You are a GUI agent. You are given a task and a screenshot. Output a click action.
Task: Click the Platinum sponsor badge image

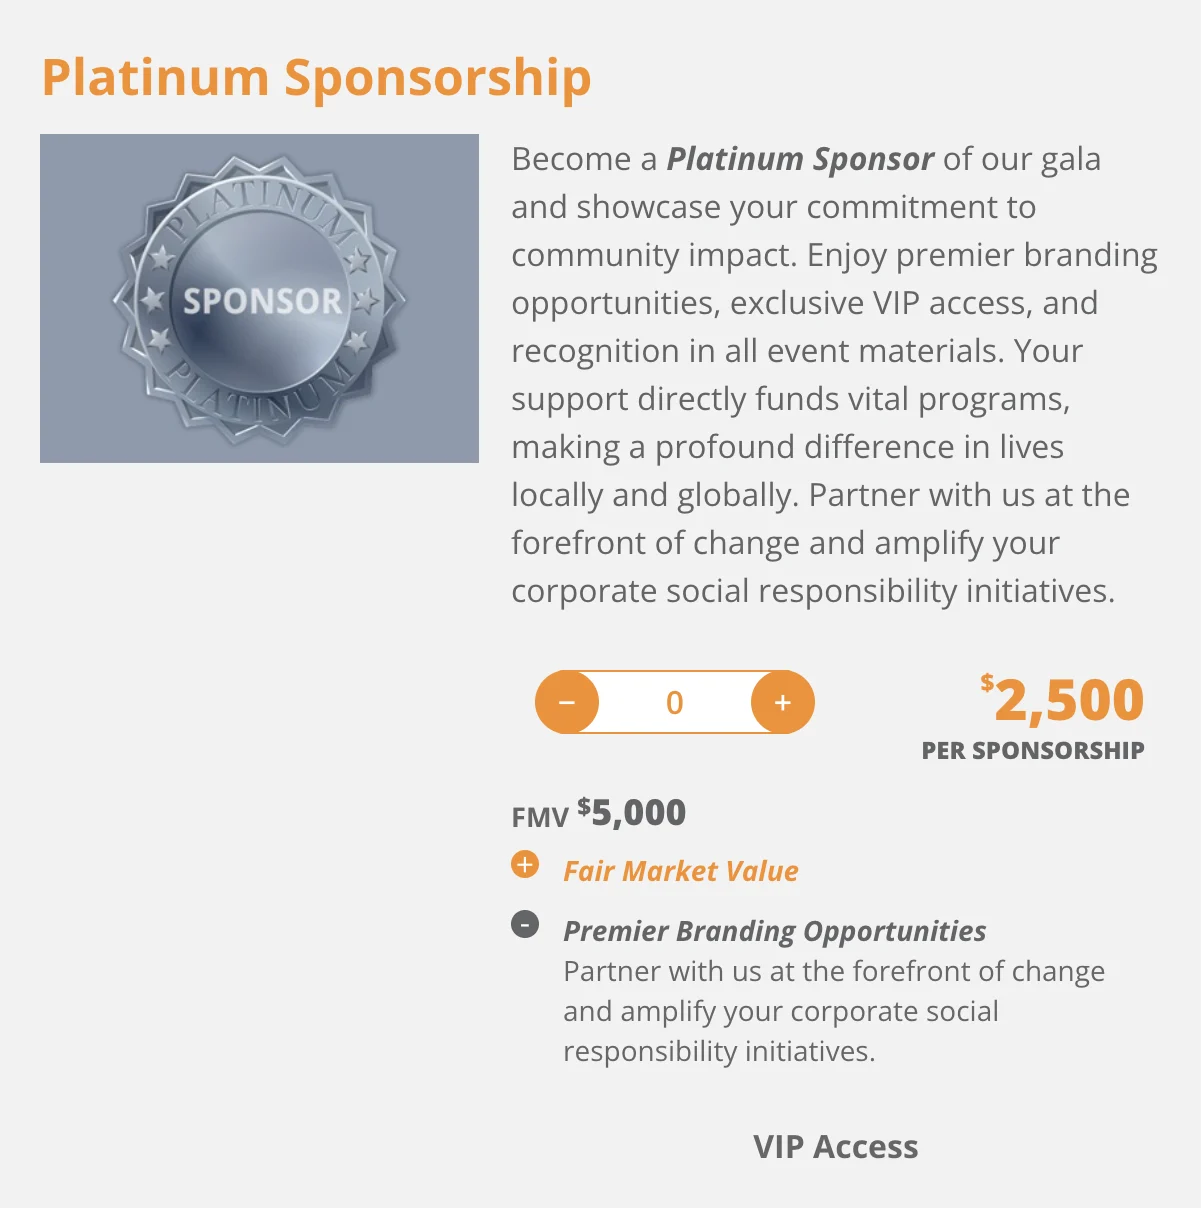point(259,298)
